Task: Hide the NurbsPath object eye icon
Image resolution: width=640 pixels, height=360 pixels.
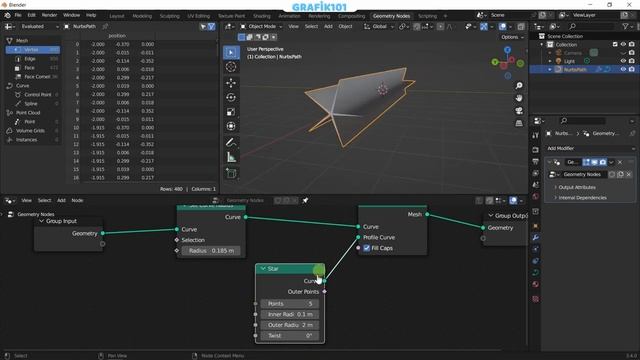Action: [x=623, y=69]
